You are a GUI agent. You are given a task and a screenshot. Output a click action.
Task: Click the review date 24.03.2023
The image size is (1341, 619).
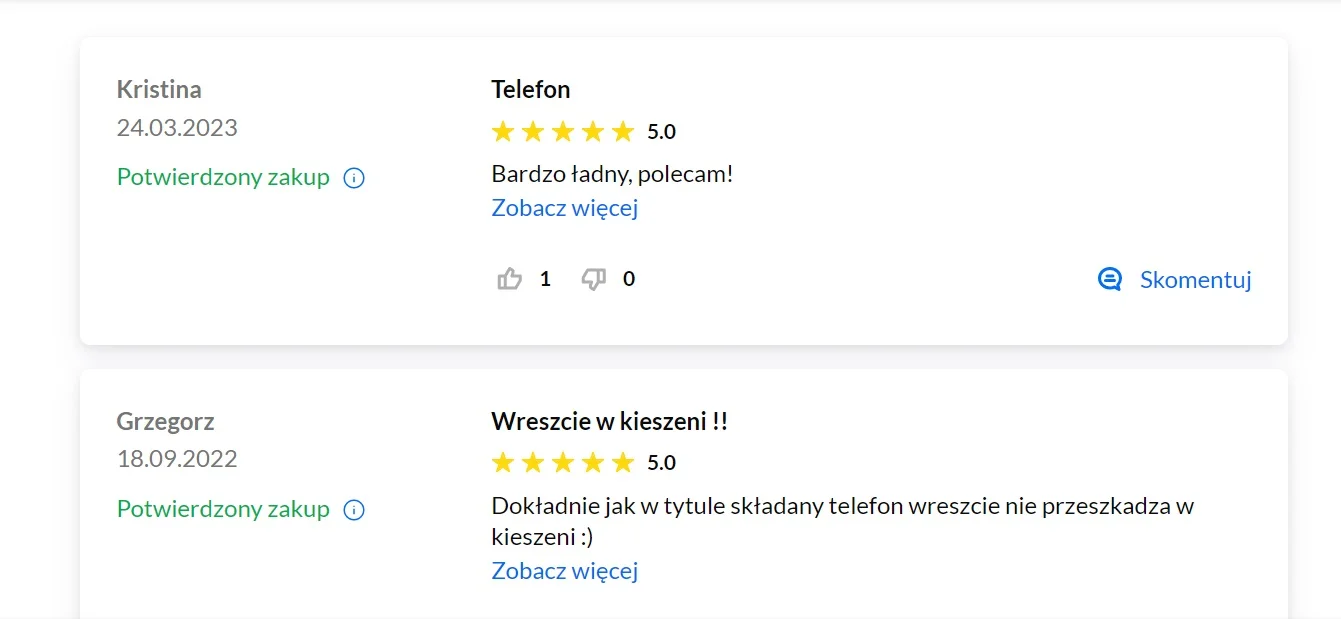pos(177,128)
